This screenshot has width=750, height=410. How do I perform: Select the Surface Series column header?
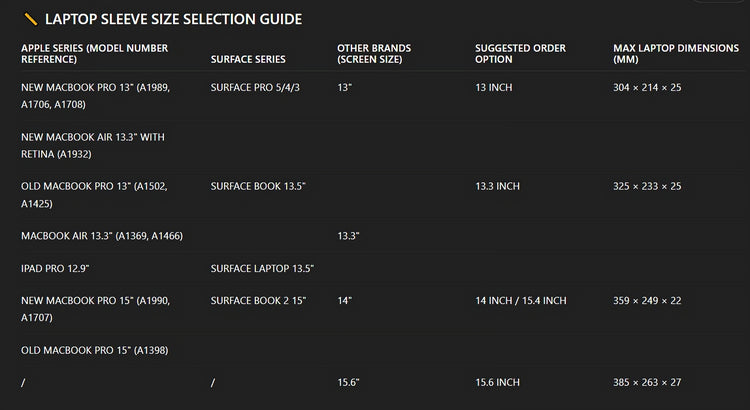[x=248, y=60]
